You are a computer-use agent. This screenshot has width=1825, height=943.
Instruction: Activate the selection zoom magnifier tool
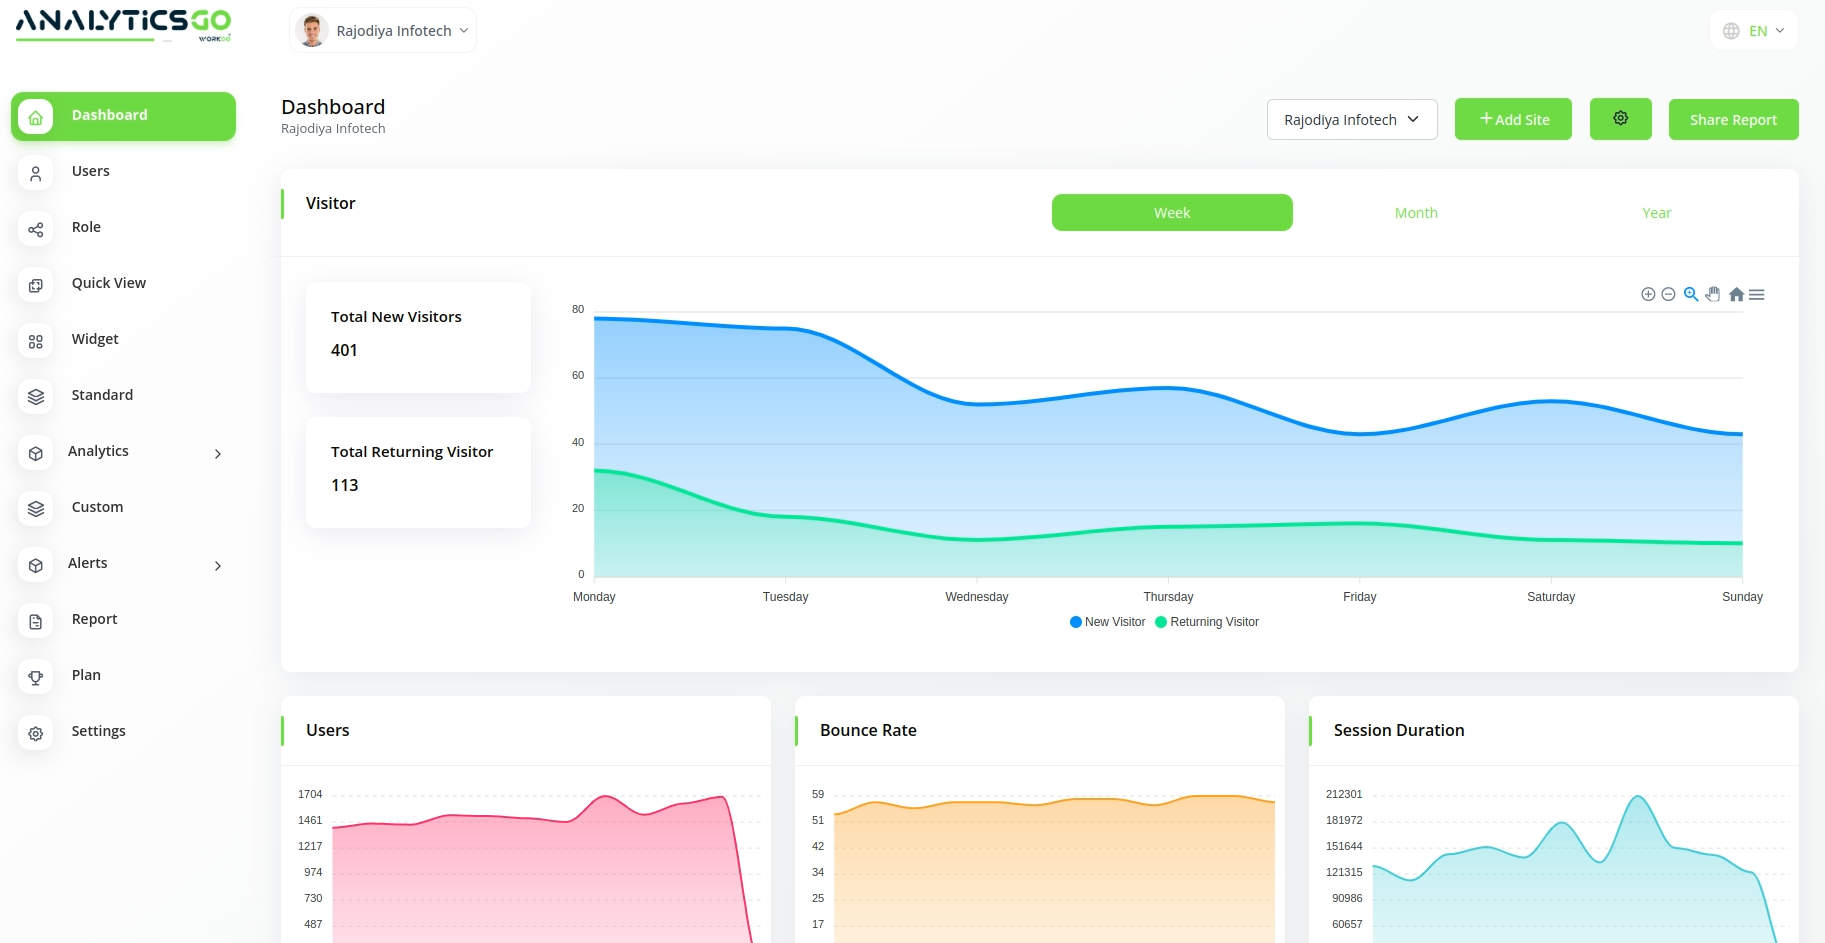coord(1691,294)
